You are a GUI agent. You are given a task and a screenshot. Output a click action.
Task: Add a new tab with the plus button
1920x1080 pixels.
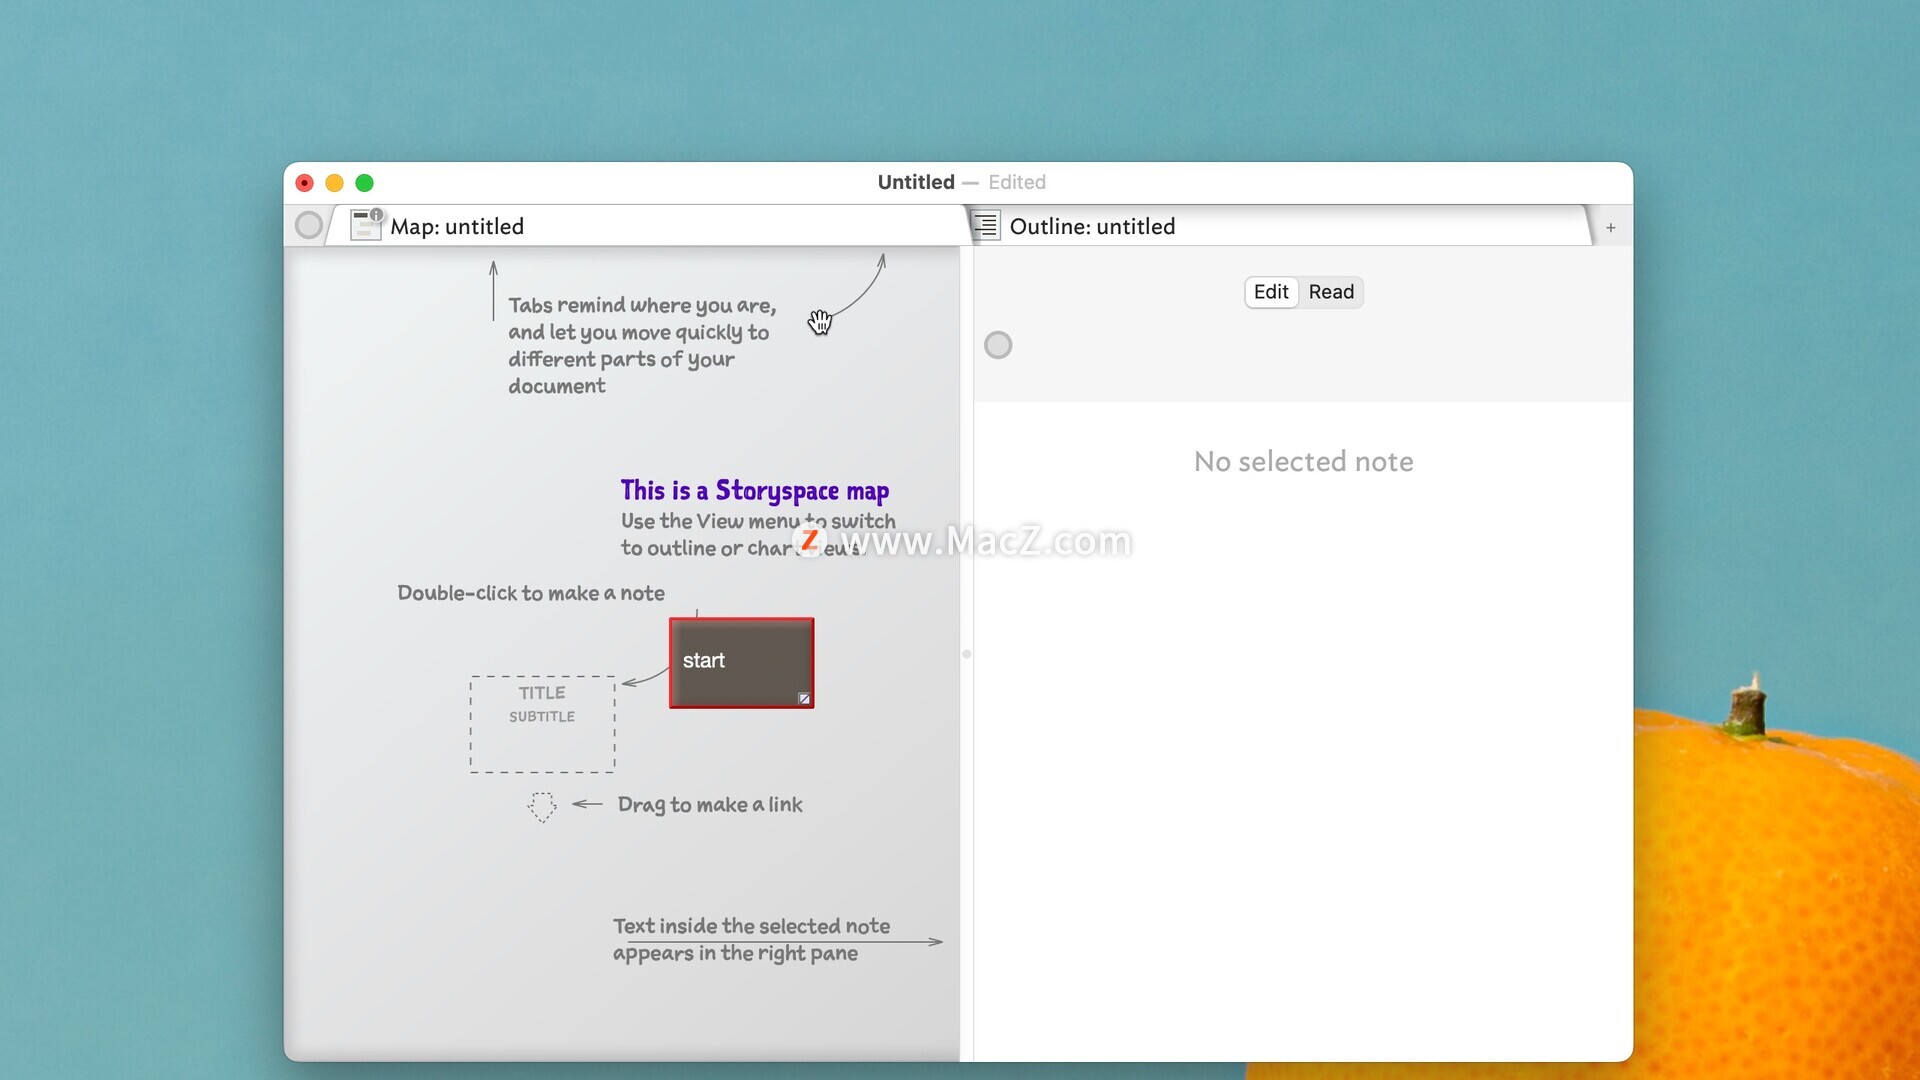1611,228
